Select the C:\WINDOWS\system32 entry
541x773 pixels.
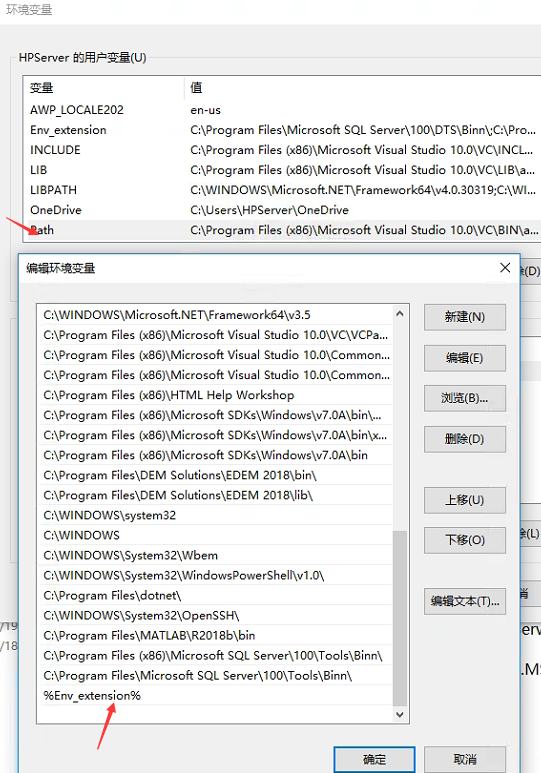pos(216,515)
